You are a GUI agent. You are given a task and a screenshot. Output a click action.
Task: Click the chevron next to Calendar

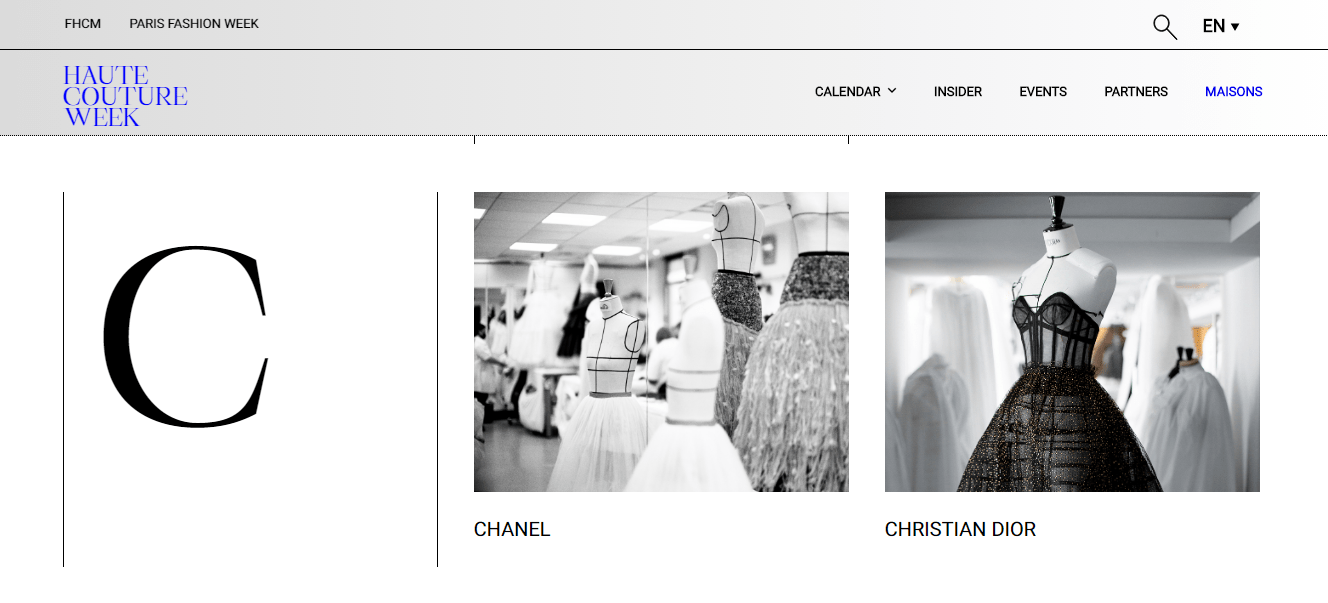891,91
